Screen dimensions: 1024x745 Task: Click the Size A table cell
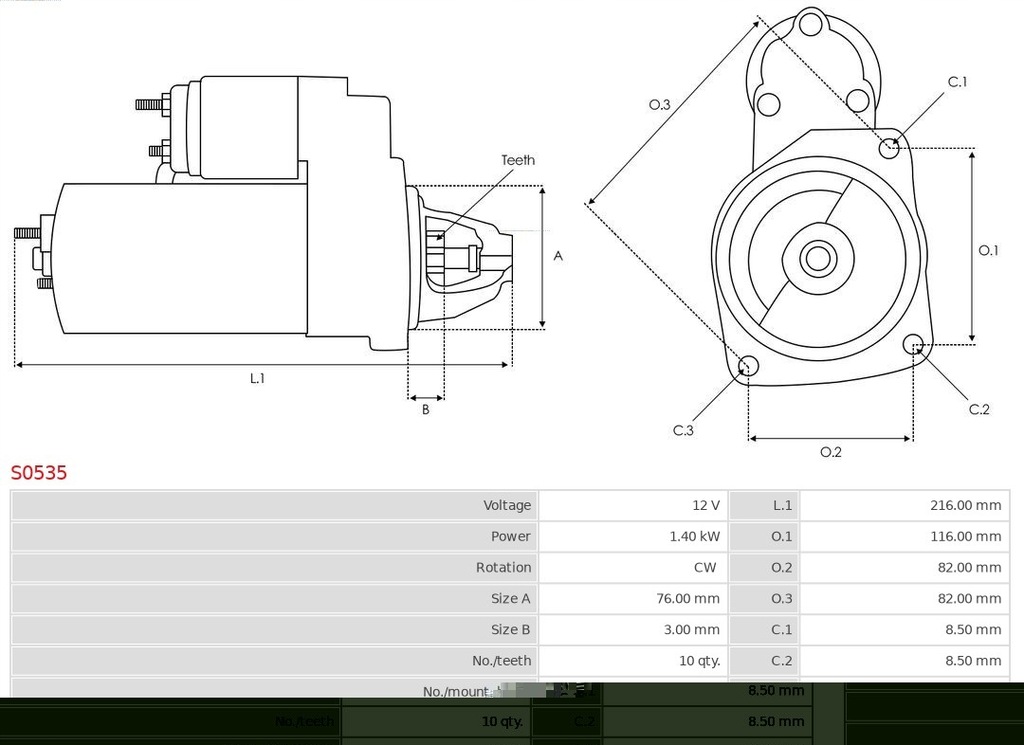274,599
